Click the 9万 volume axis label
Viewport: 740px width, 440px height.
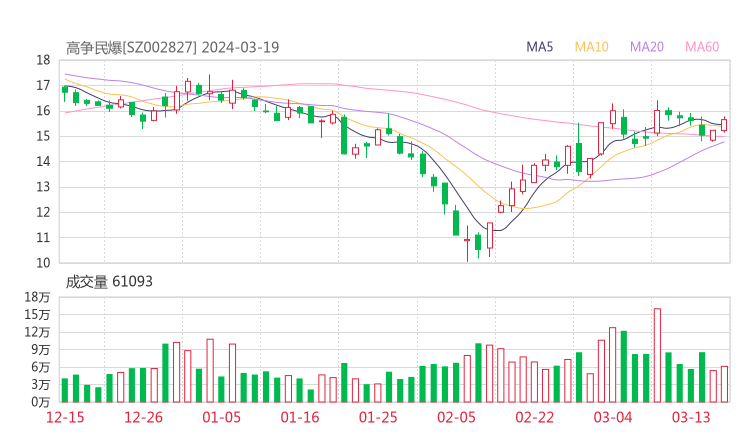coord(41,350)
